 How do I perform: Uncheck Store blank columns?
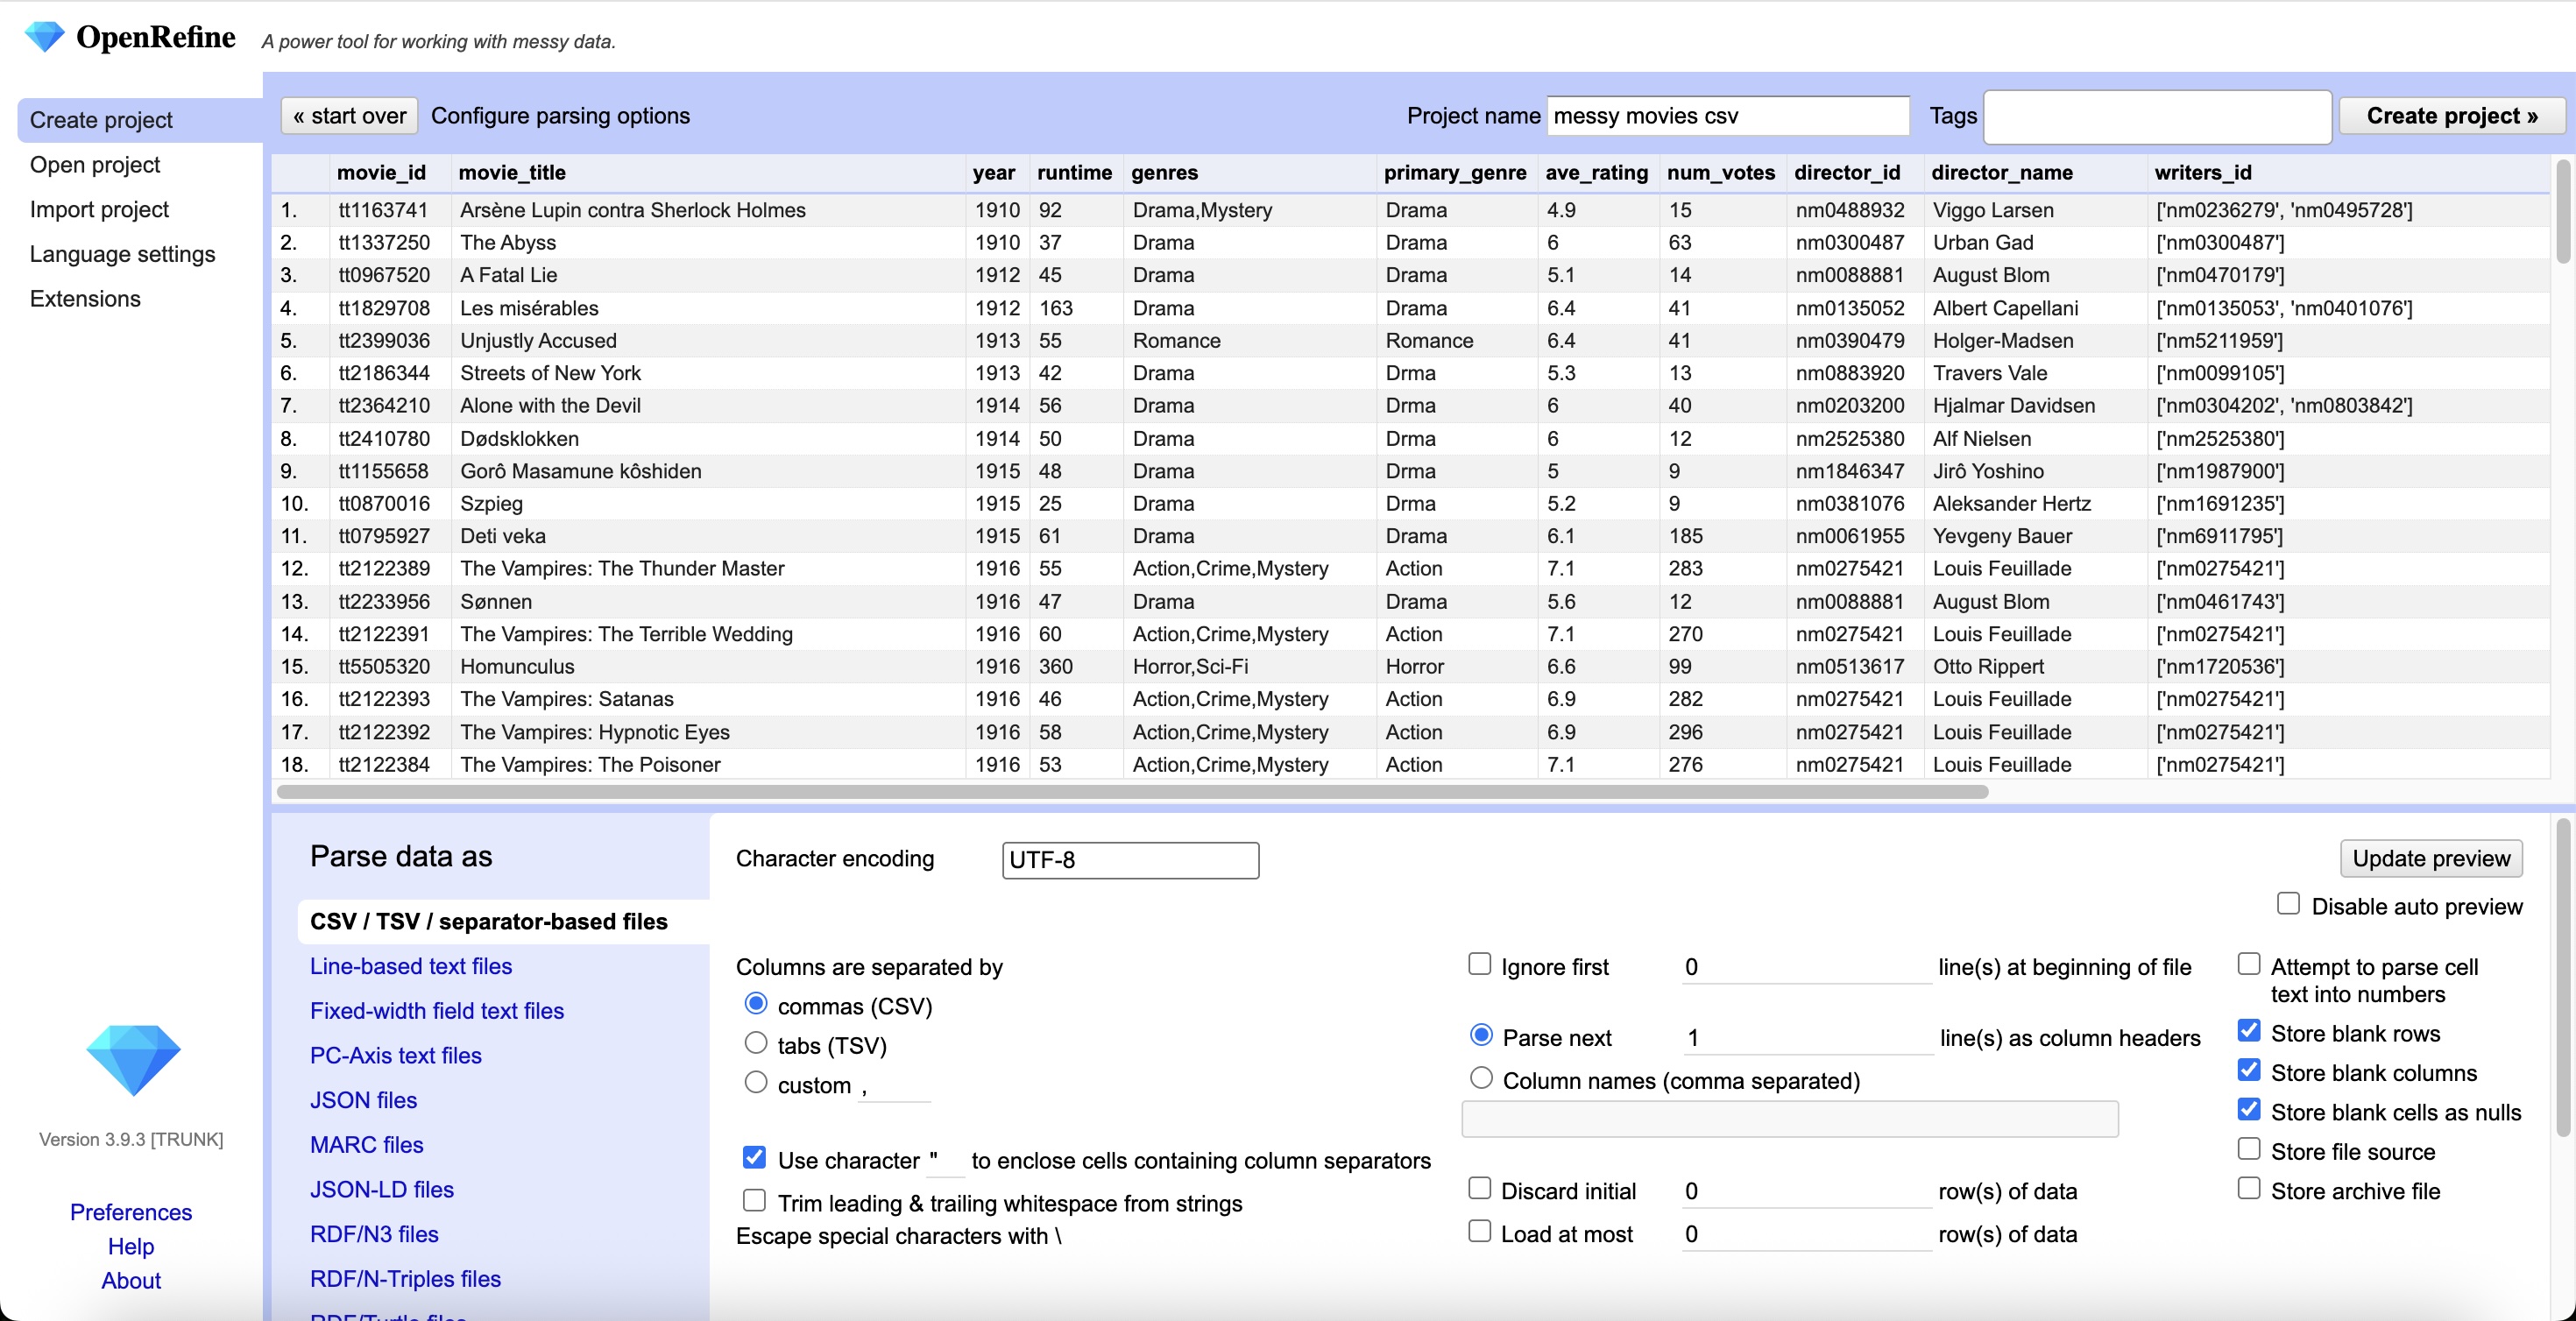tap(2249, 1070)
